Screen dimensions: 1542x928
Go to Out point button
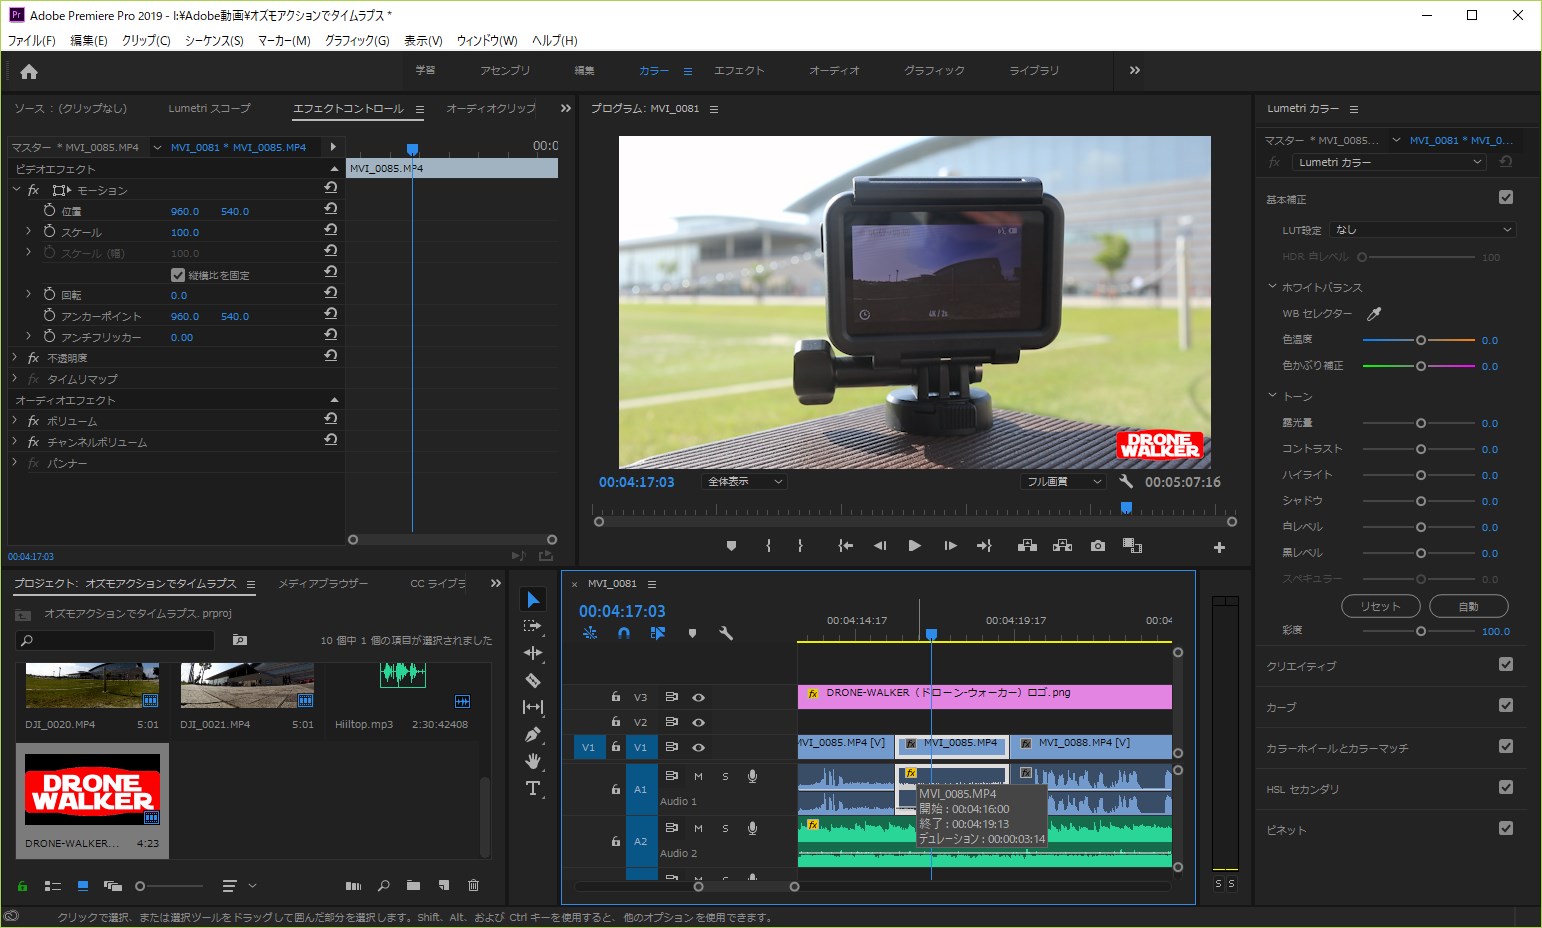(x=984, y=546)
